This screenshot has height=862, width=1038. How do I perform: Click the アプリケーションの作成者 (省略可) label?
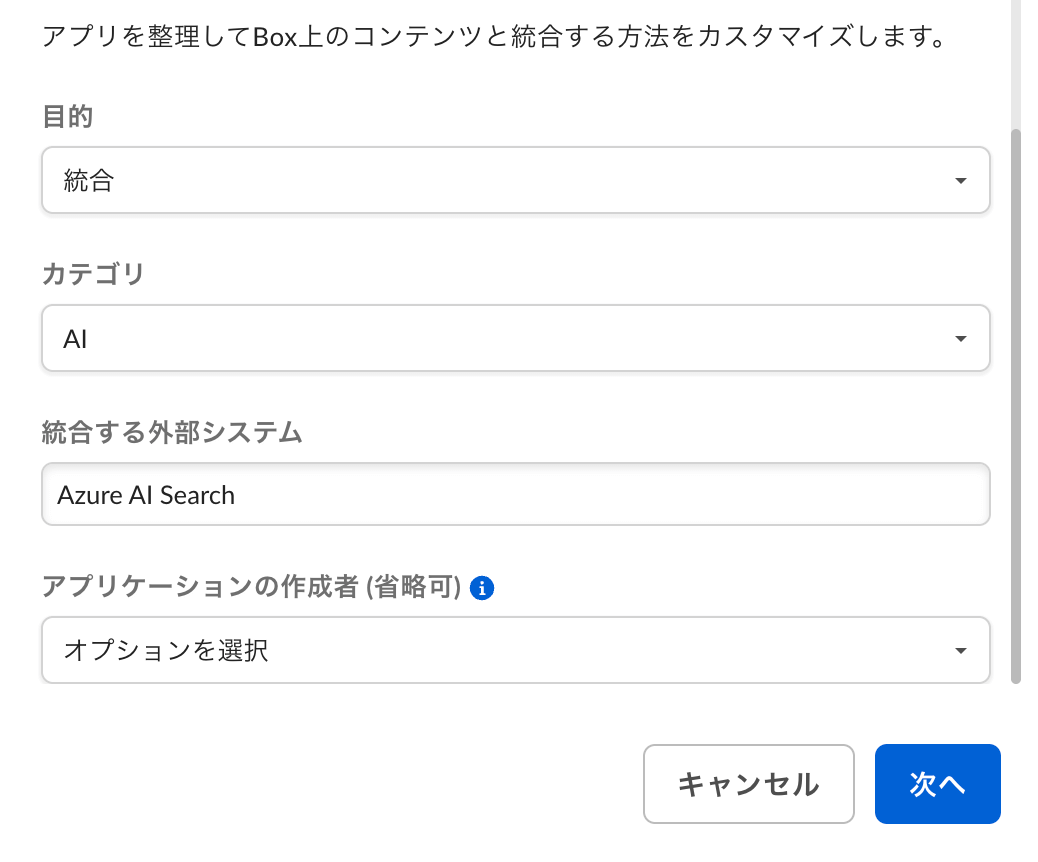[x=250, y=588]
